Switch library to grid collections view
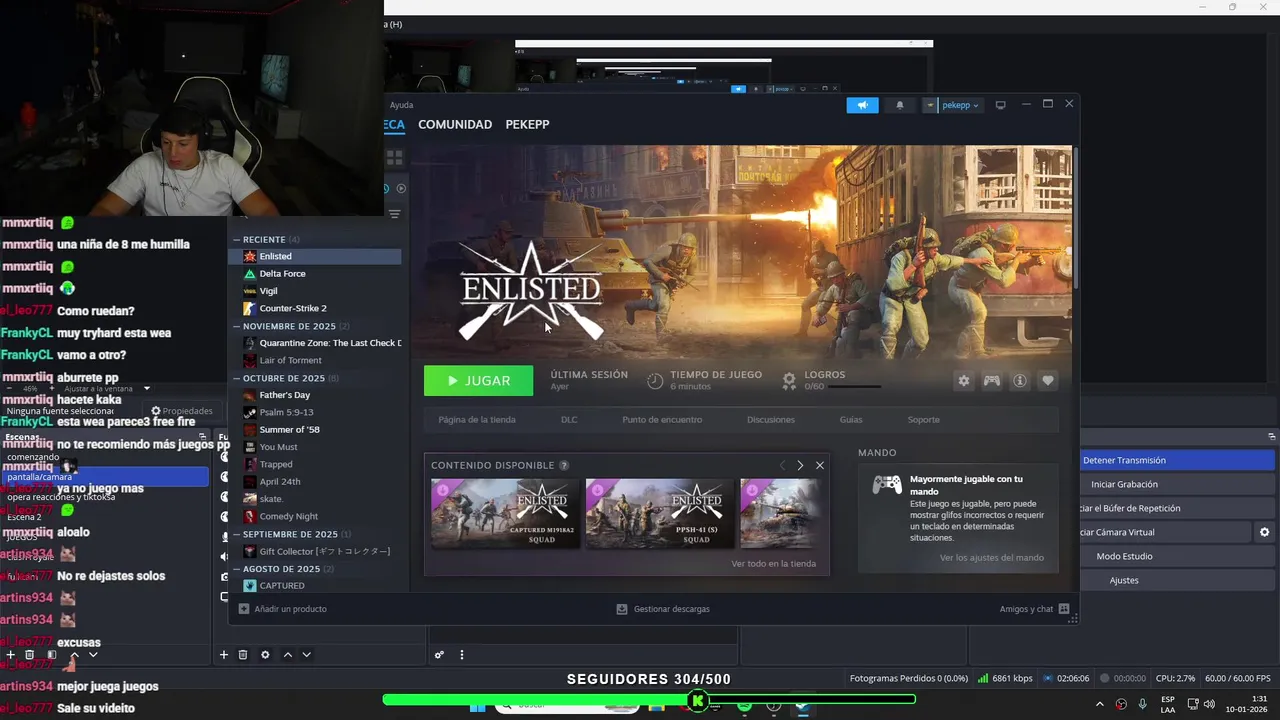1280x720 pixels. pyautogui.click(x=394, y=158)
